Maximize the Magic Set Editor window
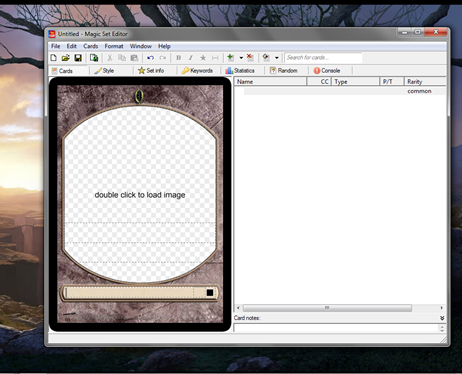 click(417, 32)
